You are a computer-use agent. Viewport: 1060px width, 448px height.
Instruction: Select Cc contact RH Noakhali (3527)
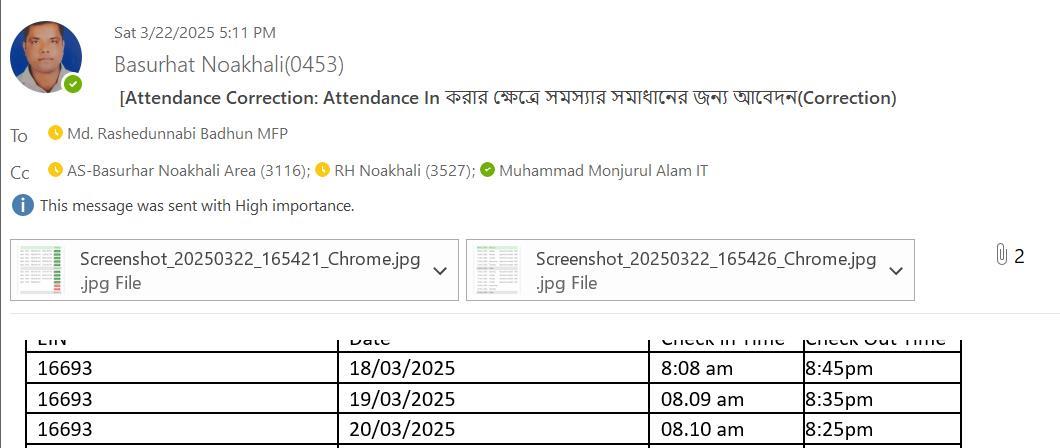tap(405, 171)
